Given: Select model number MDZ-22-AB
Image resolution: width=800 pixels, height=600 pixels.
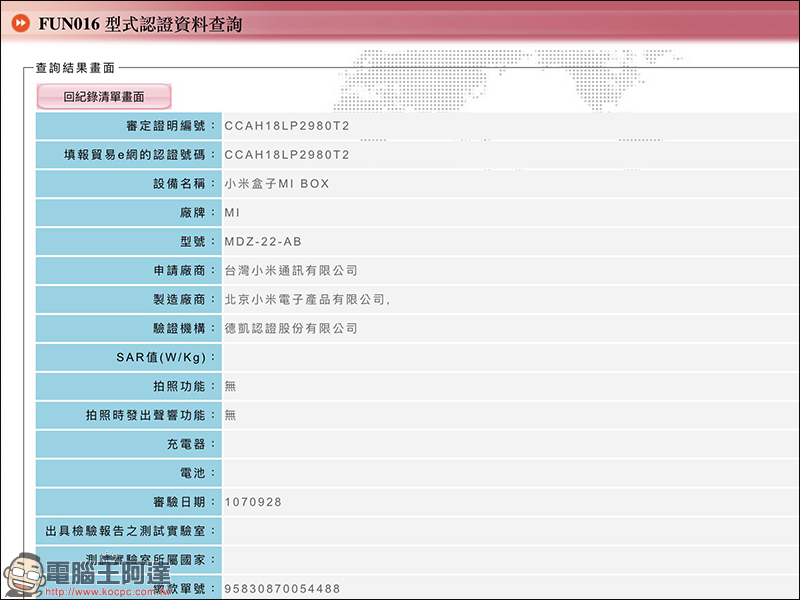Looking at the screenshot, I should coord(263,242).
